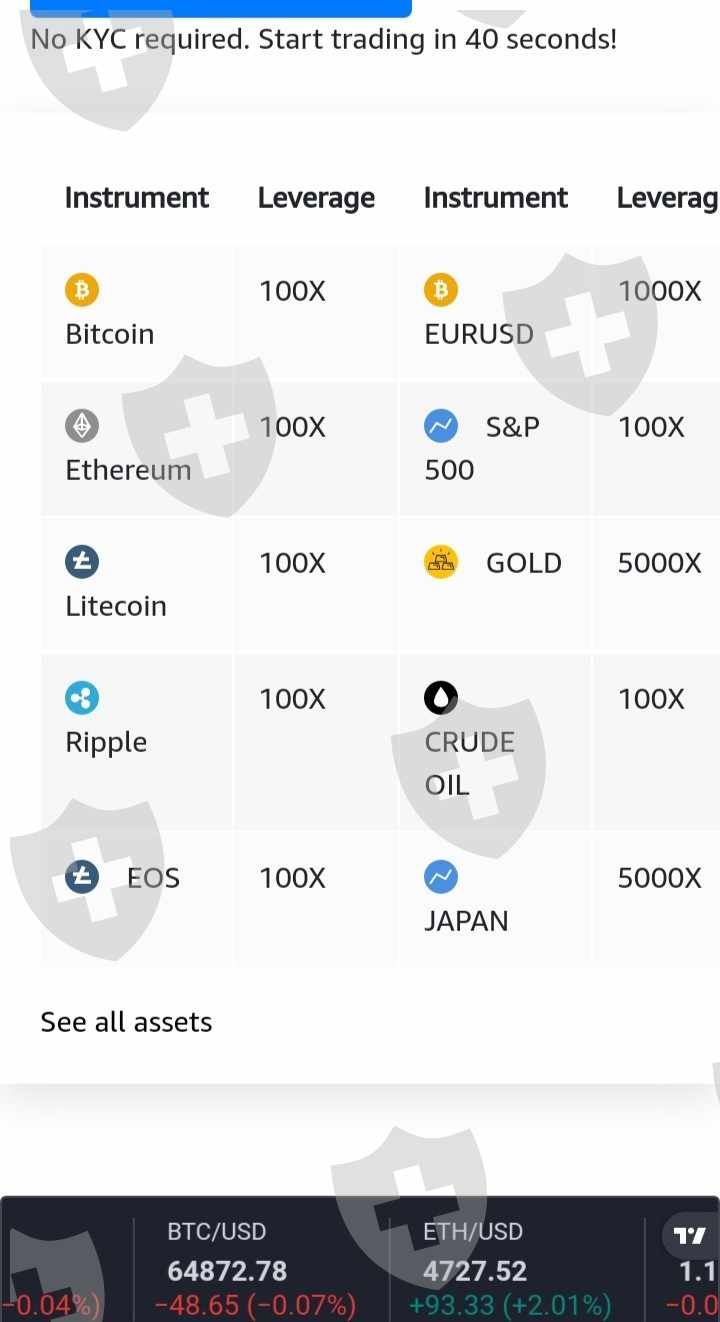Open the TradingView logo in ticker
The width and height of the screenshot is (720, 1322).
[690, 1236]
